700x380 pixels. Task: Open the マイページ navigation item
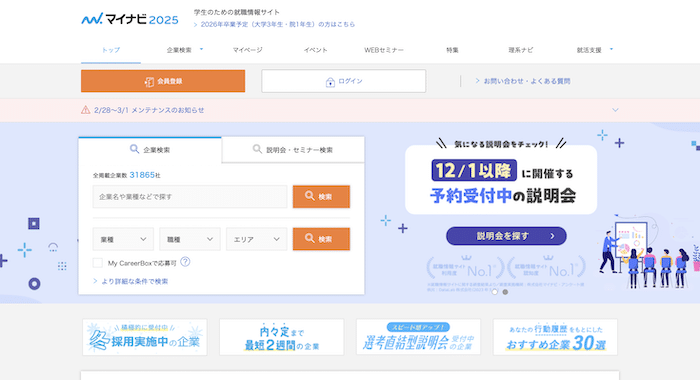point(247,50)
